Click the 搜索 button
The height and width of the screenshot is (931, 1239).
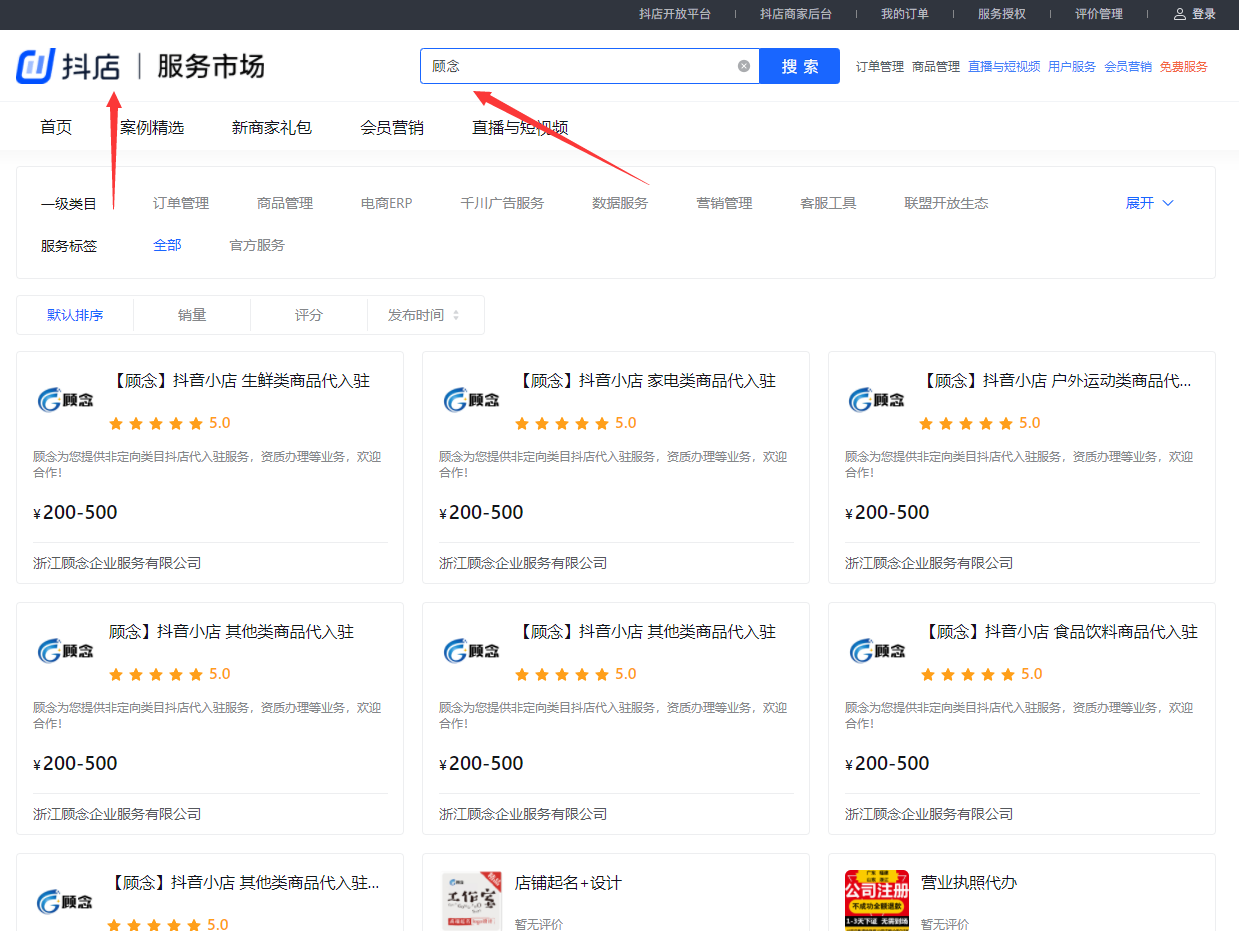pos(799,66)
